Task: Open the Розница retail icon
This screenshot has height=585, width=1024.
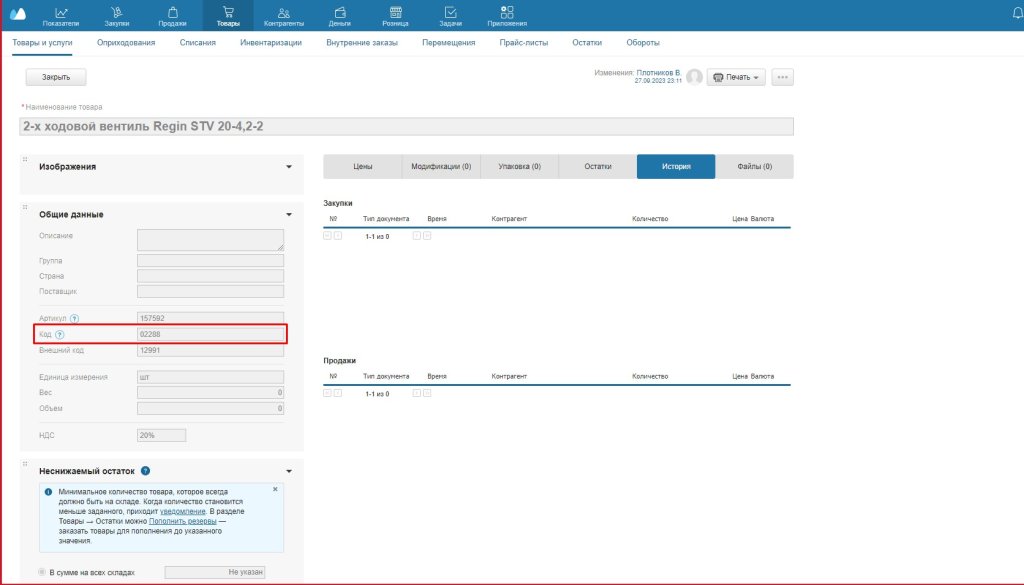Action: pos(395,14)
